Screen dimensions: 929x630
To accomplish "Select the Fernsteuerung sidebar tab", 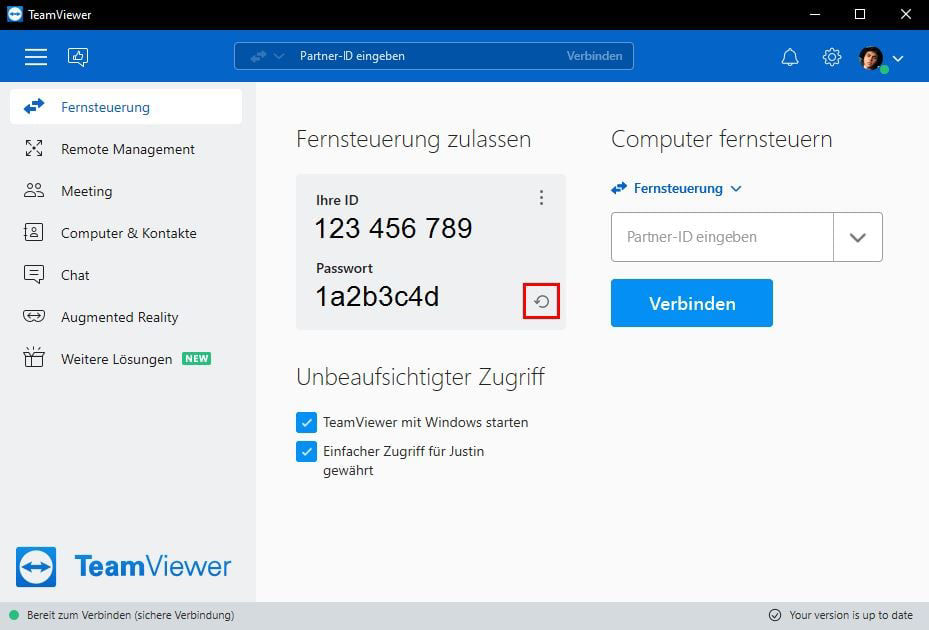I will [126, 107].
